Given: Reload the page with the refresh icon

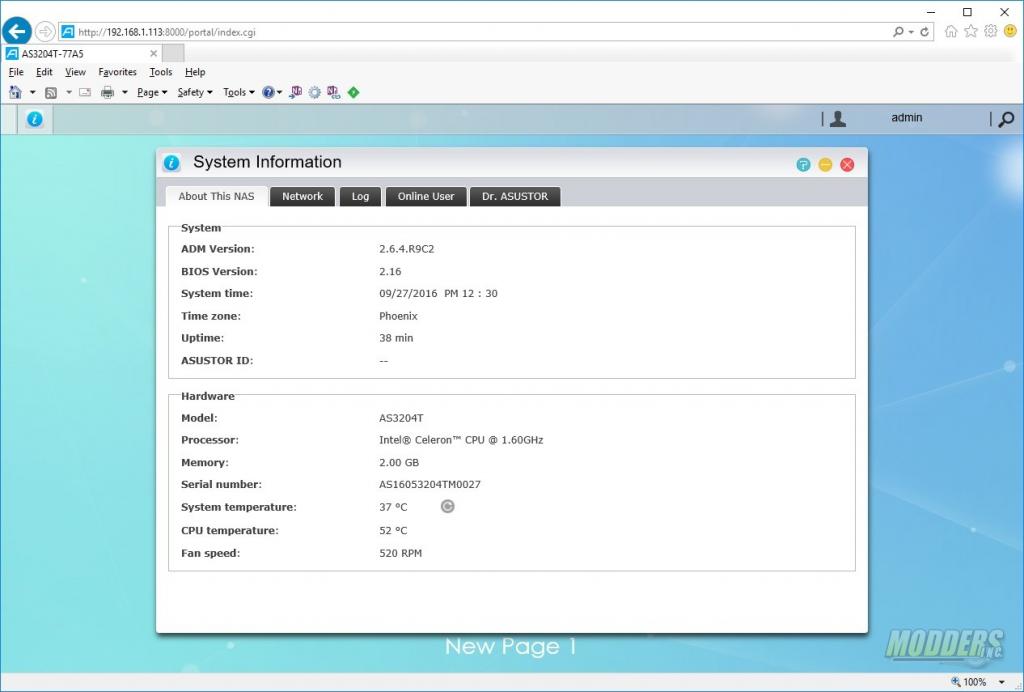Looking at the screenshot, I should point(925,31).
